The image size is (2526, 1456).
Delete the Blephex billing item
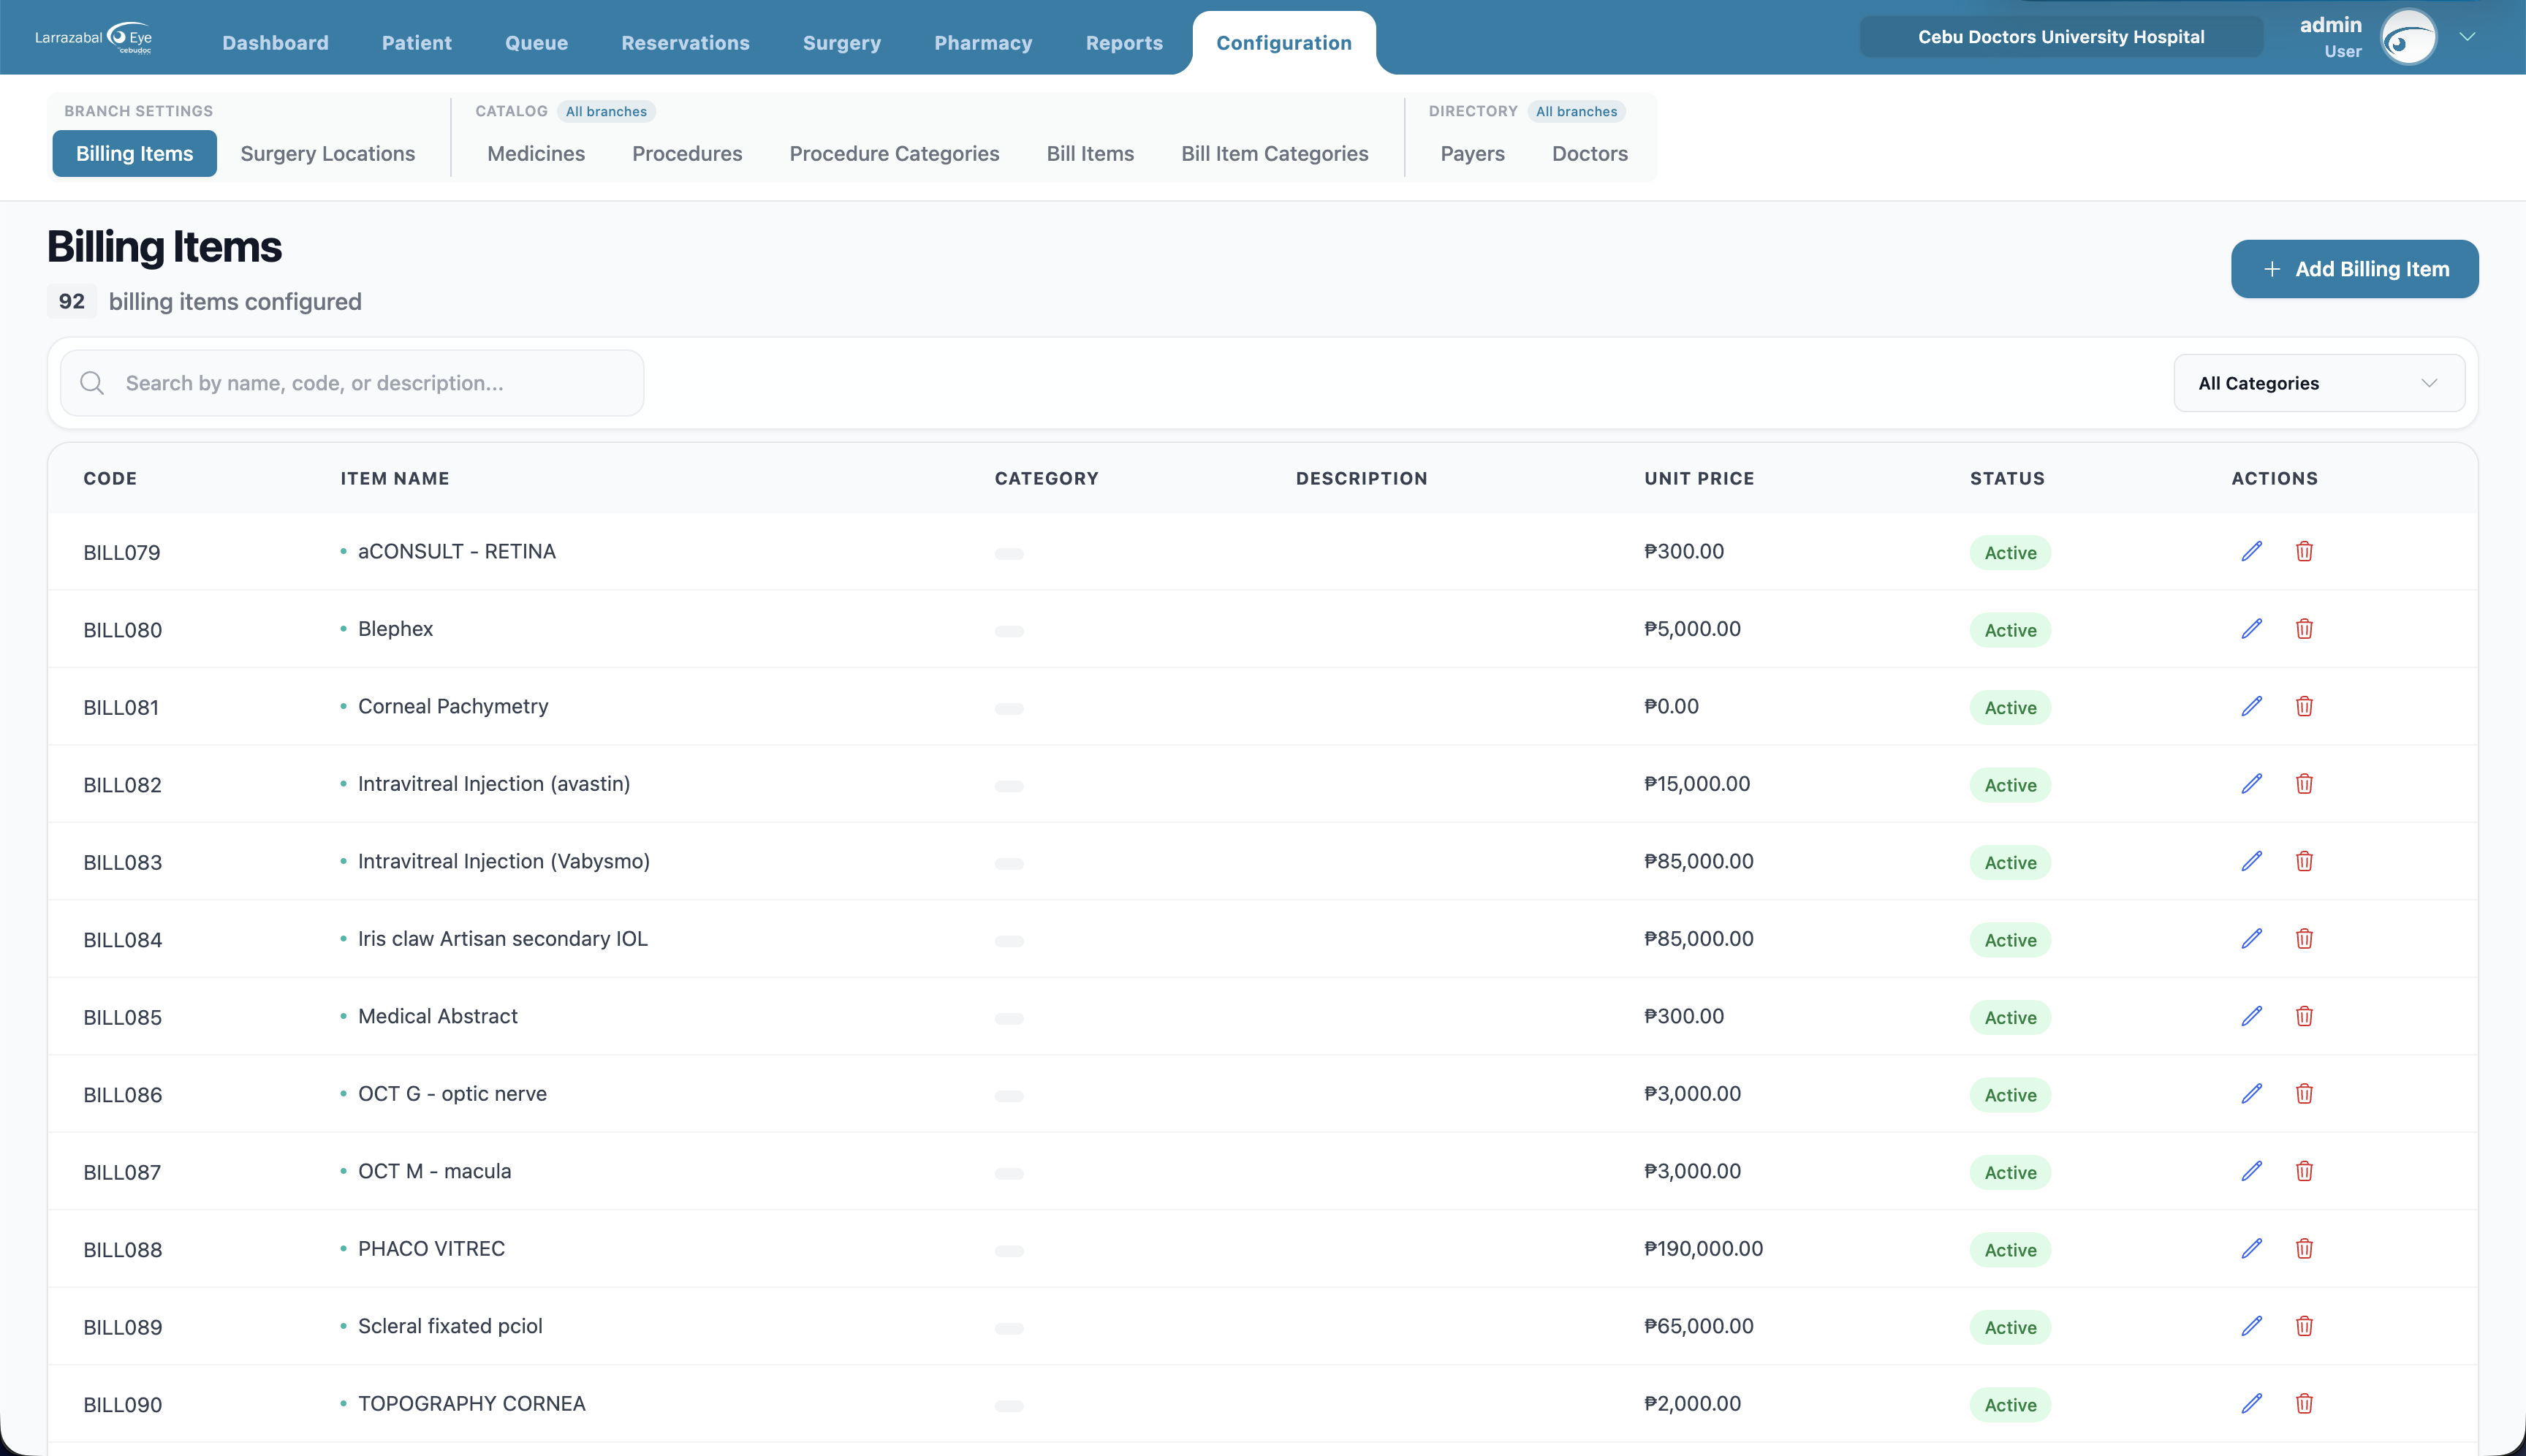point(2304,629)
